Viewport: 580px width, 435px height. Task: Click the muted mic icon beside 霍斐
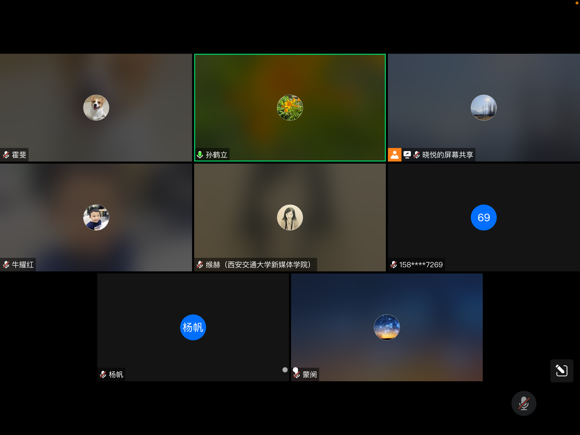pos(6,155)
